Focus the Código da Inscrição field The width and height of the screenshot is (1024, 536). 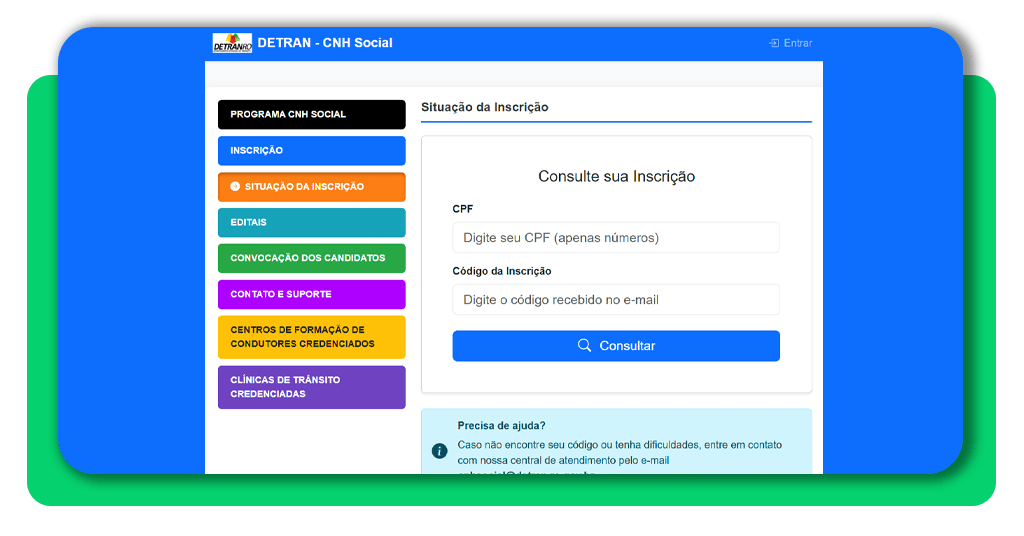pyautogui.click(x=616, y=300)
